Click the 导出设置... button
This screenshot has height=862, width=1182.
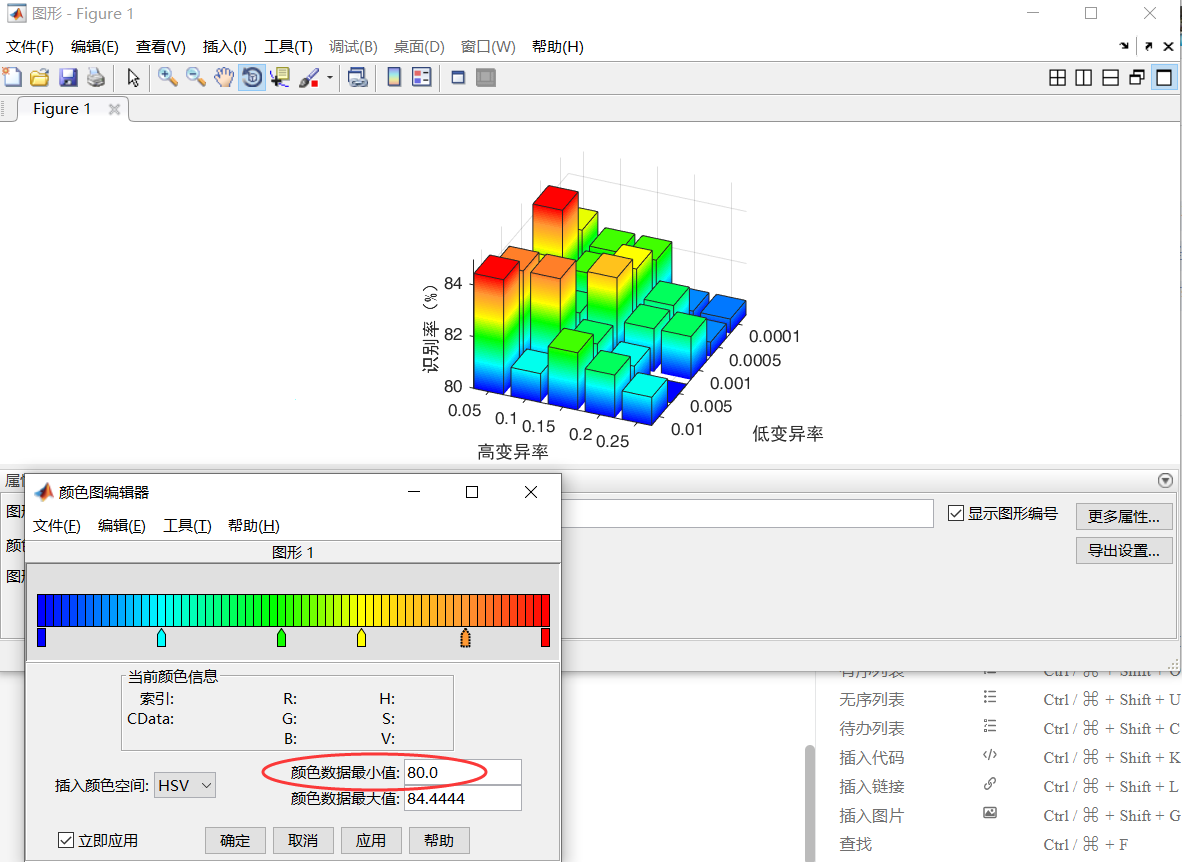[x=1124, y=551]
